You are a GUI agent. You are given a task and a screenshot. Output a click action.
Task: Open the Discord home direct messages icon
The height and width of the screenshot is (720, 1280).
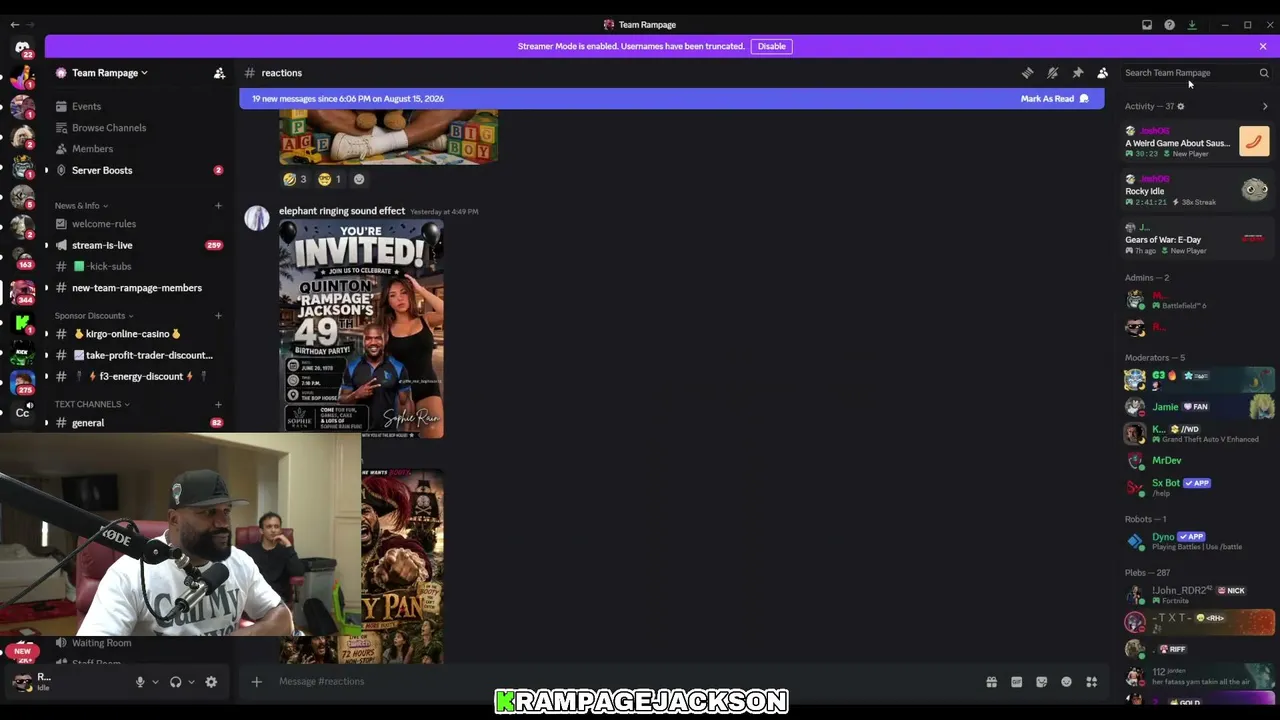click(22, 47)
